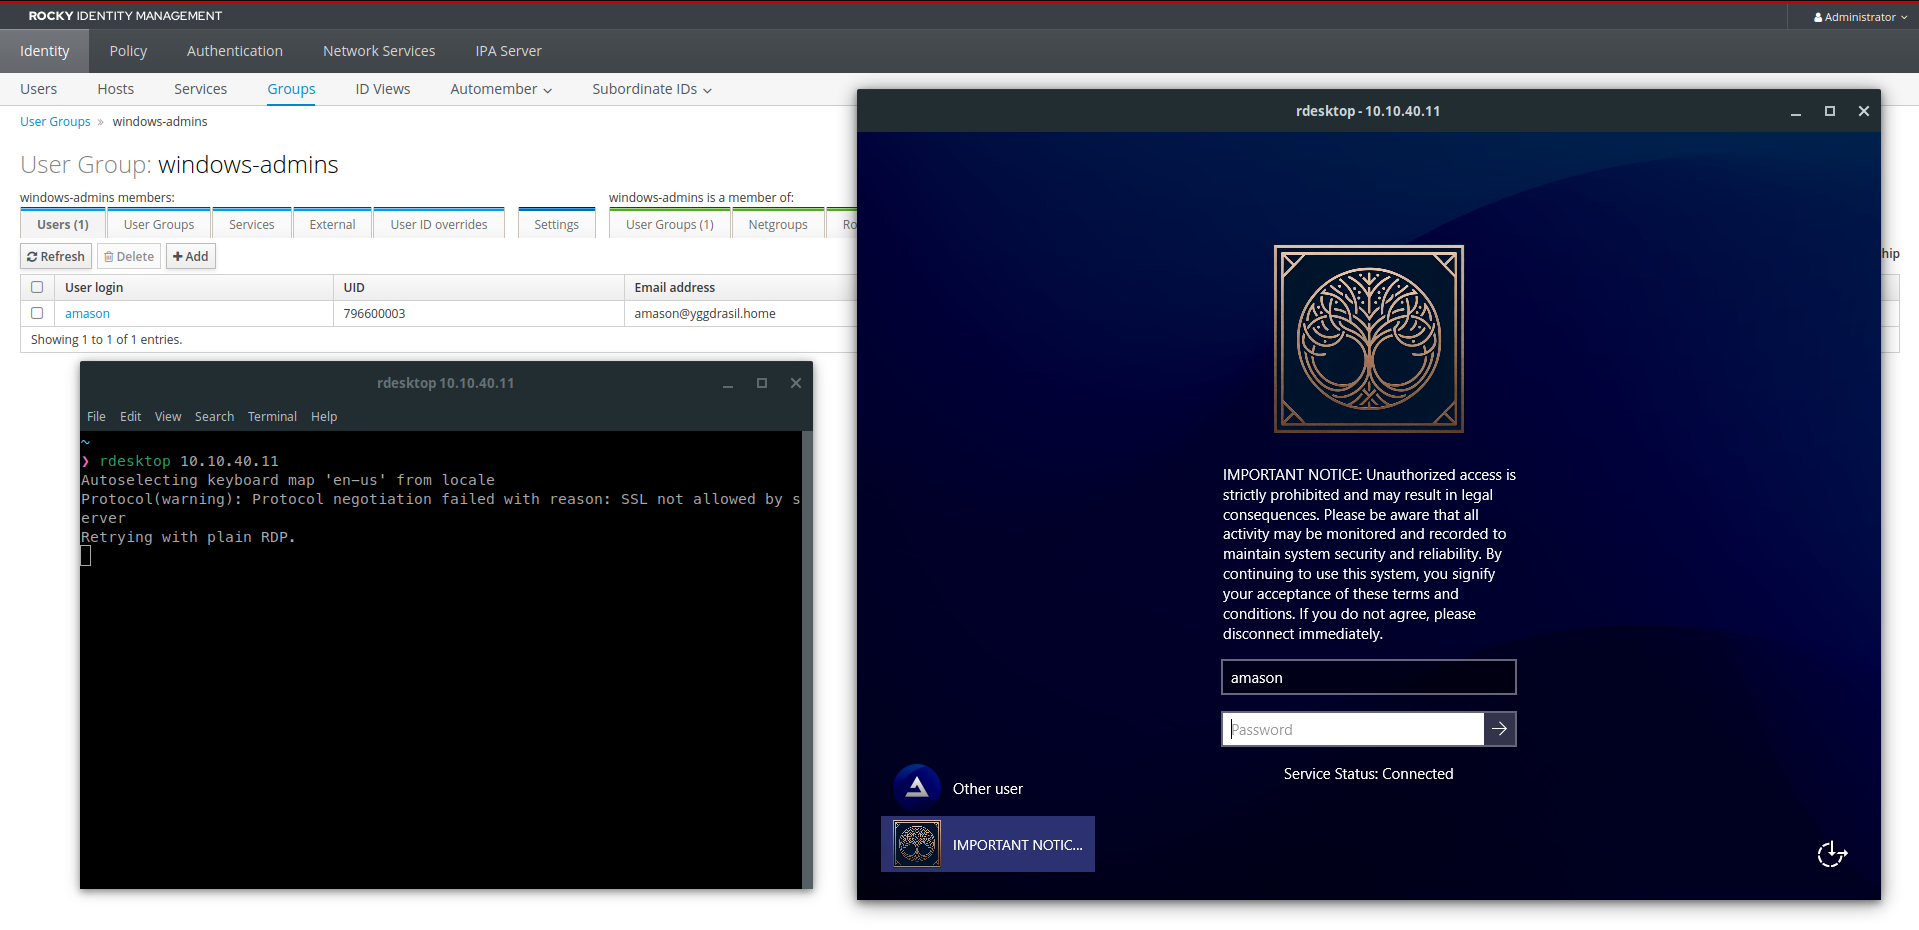
Task: Open the Subordinate IDs dropdown
Action: (652, 89)
